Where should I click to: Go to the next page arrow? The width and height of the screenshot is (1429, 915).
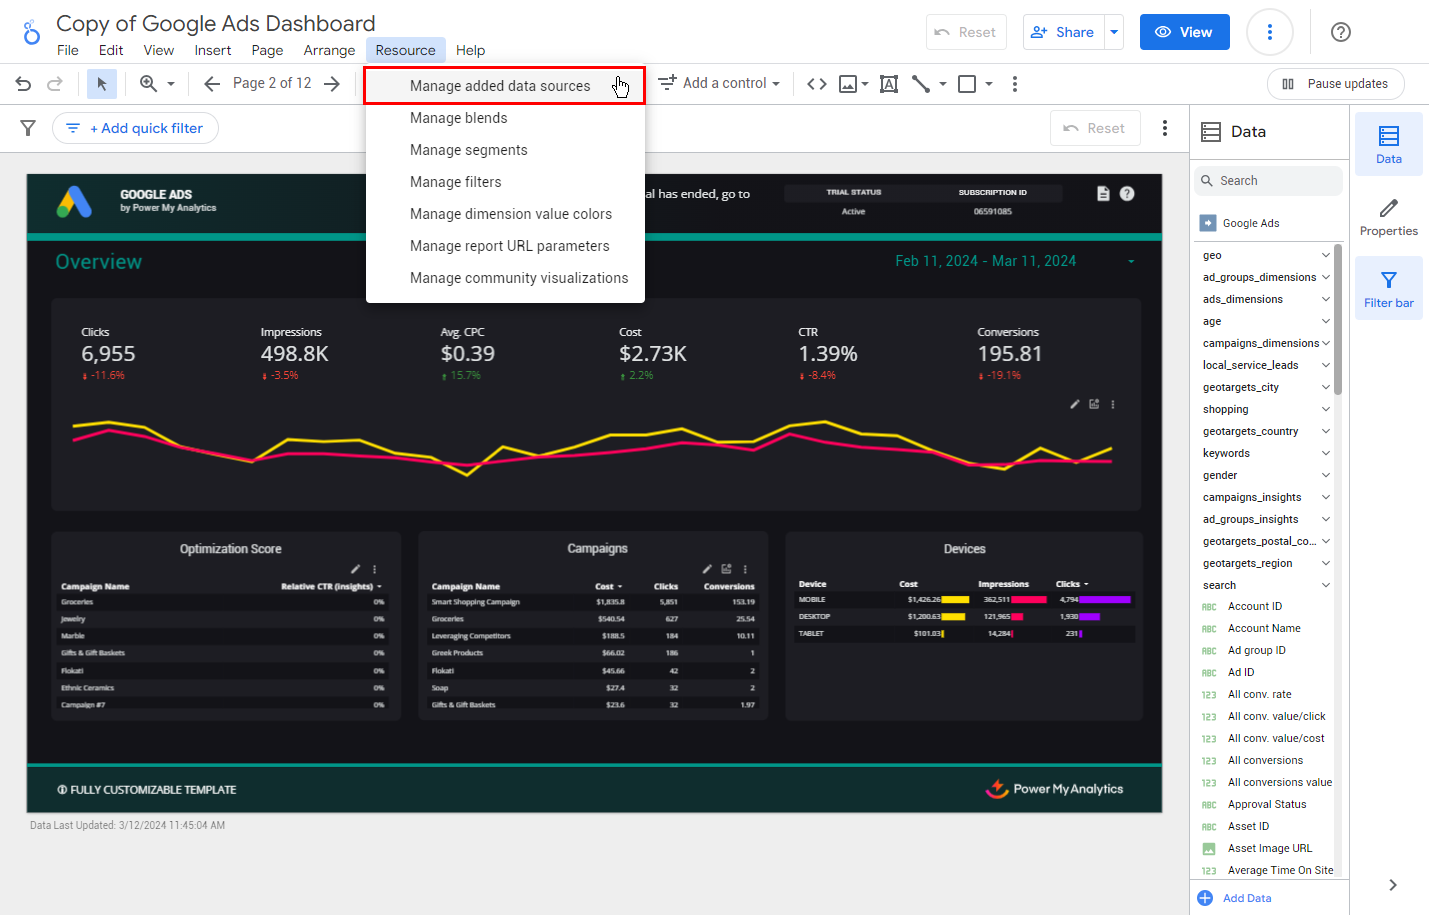point(332,84)
